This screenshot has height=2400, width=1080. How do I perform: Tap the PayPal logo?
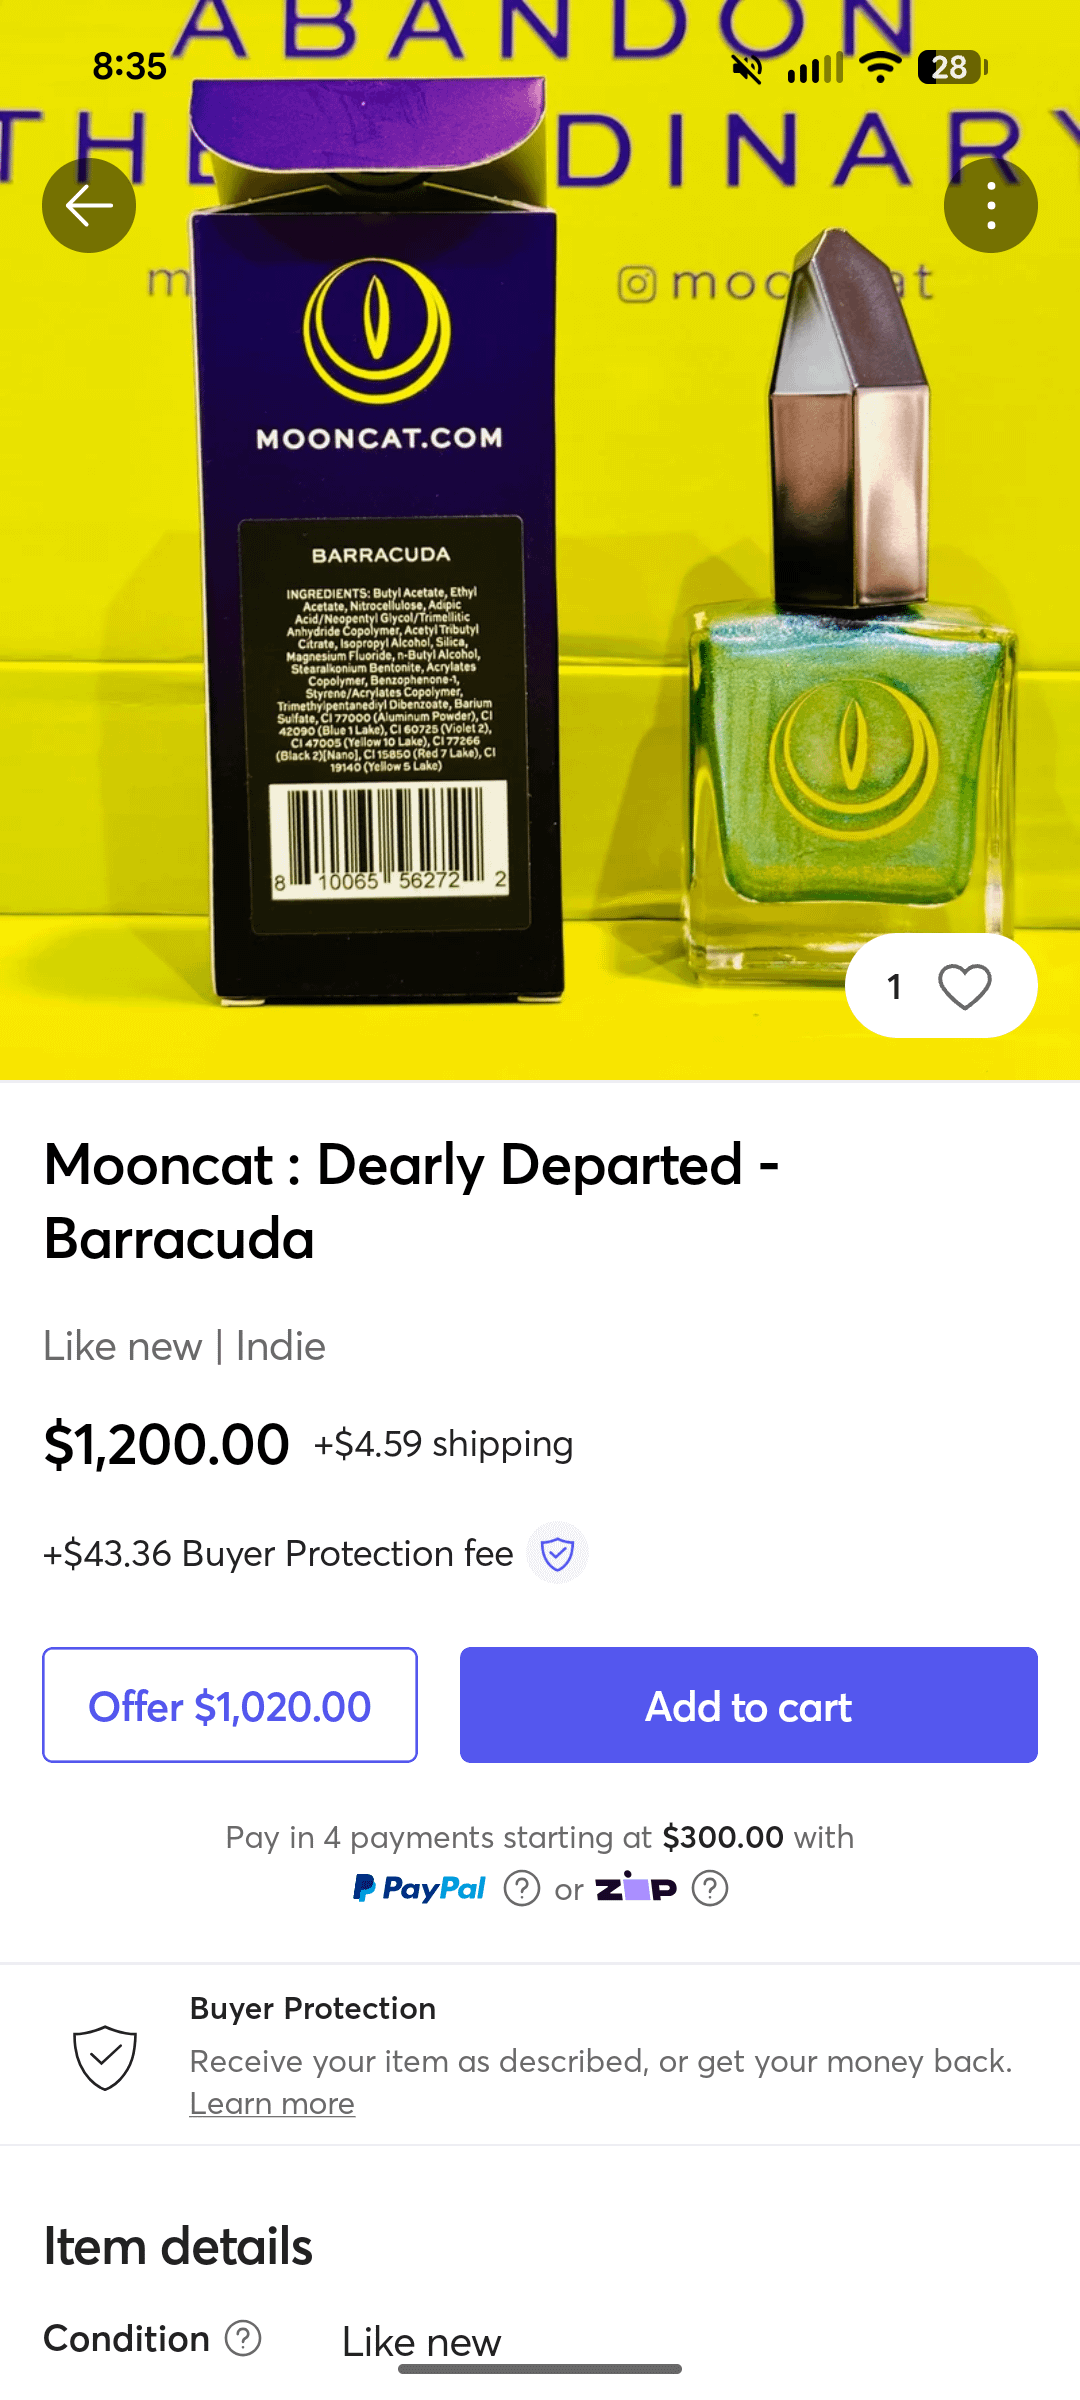pyautogui.click(x=420, y=1888)
